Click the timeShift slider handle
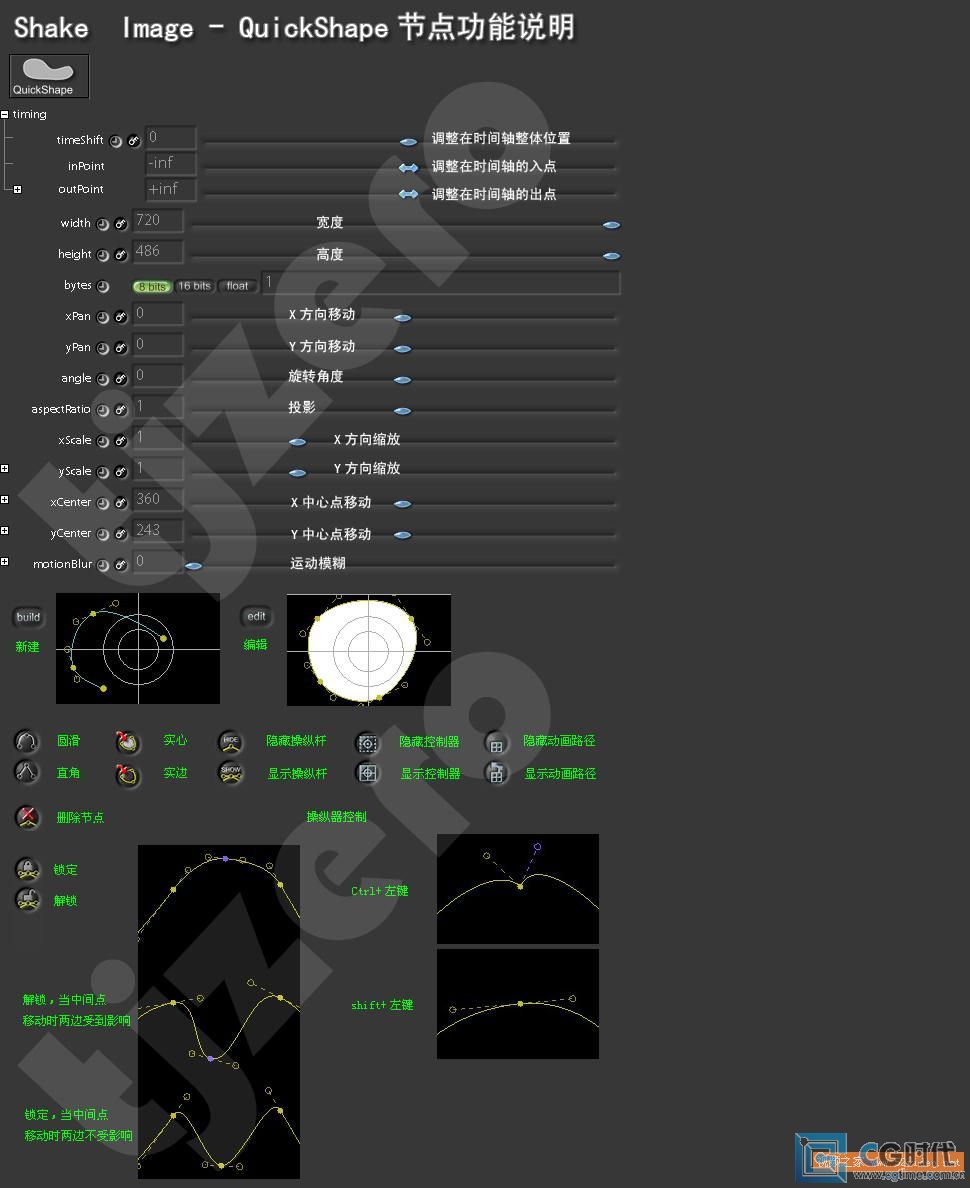This screenshot has height=1188, width=970. pos(408,142)
